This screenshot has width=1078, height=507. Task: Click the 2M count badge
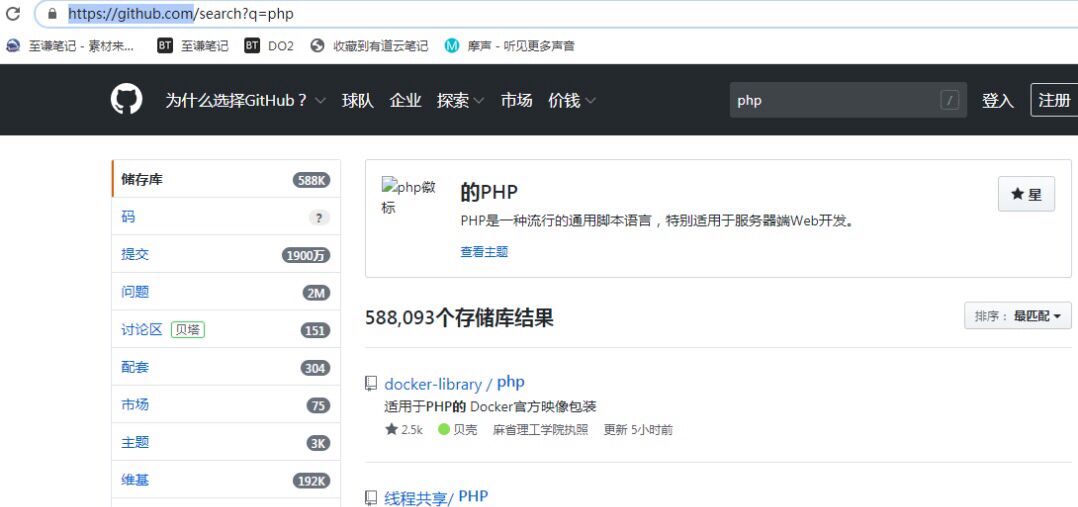pos(316,293)
